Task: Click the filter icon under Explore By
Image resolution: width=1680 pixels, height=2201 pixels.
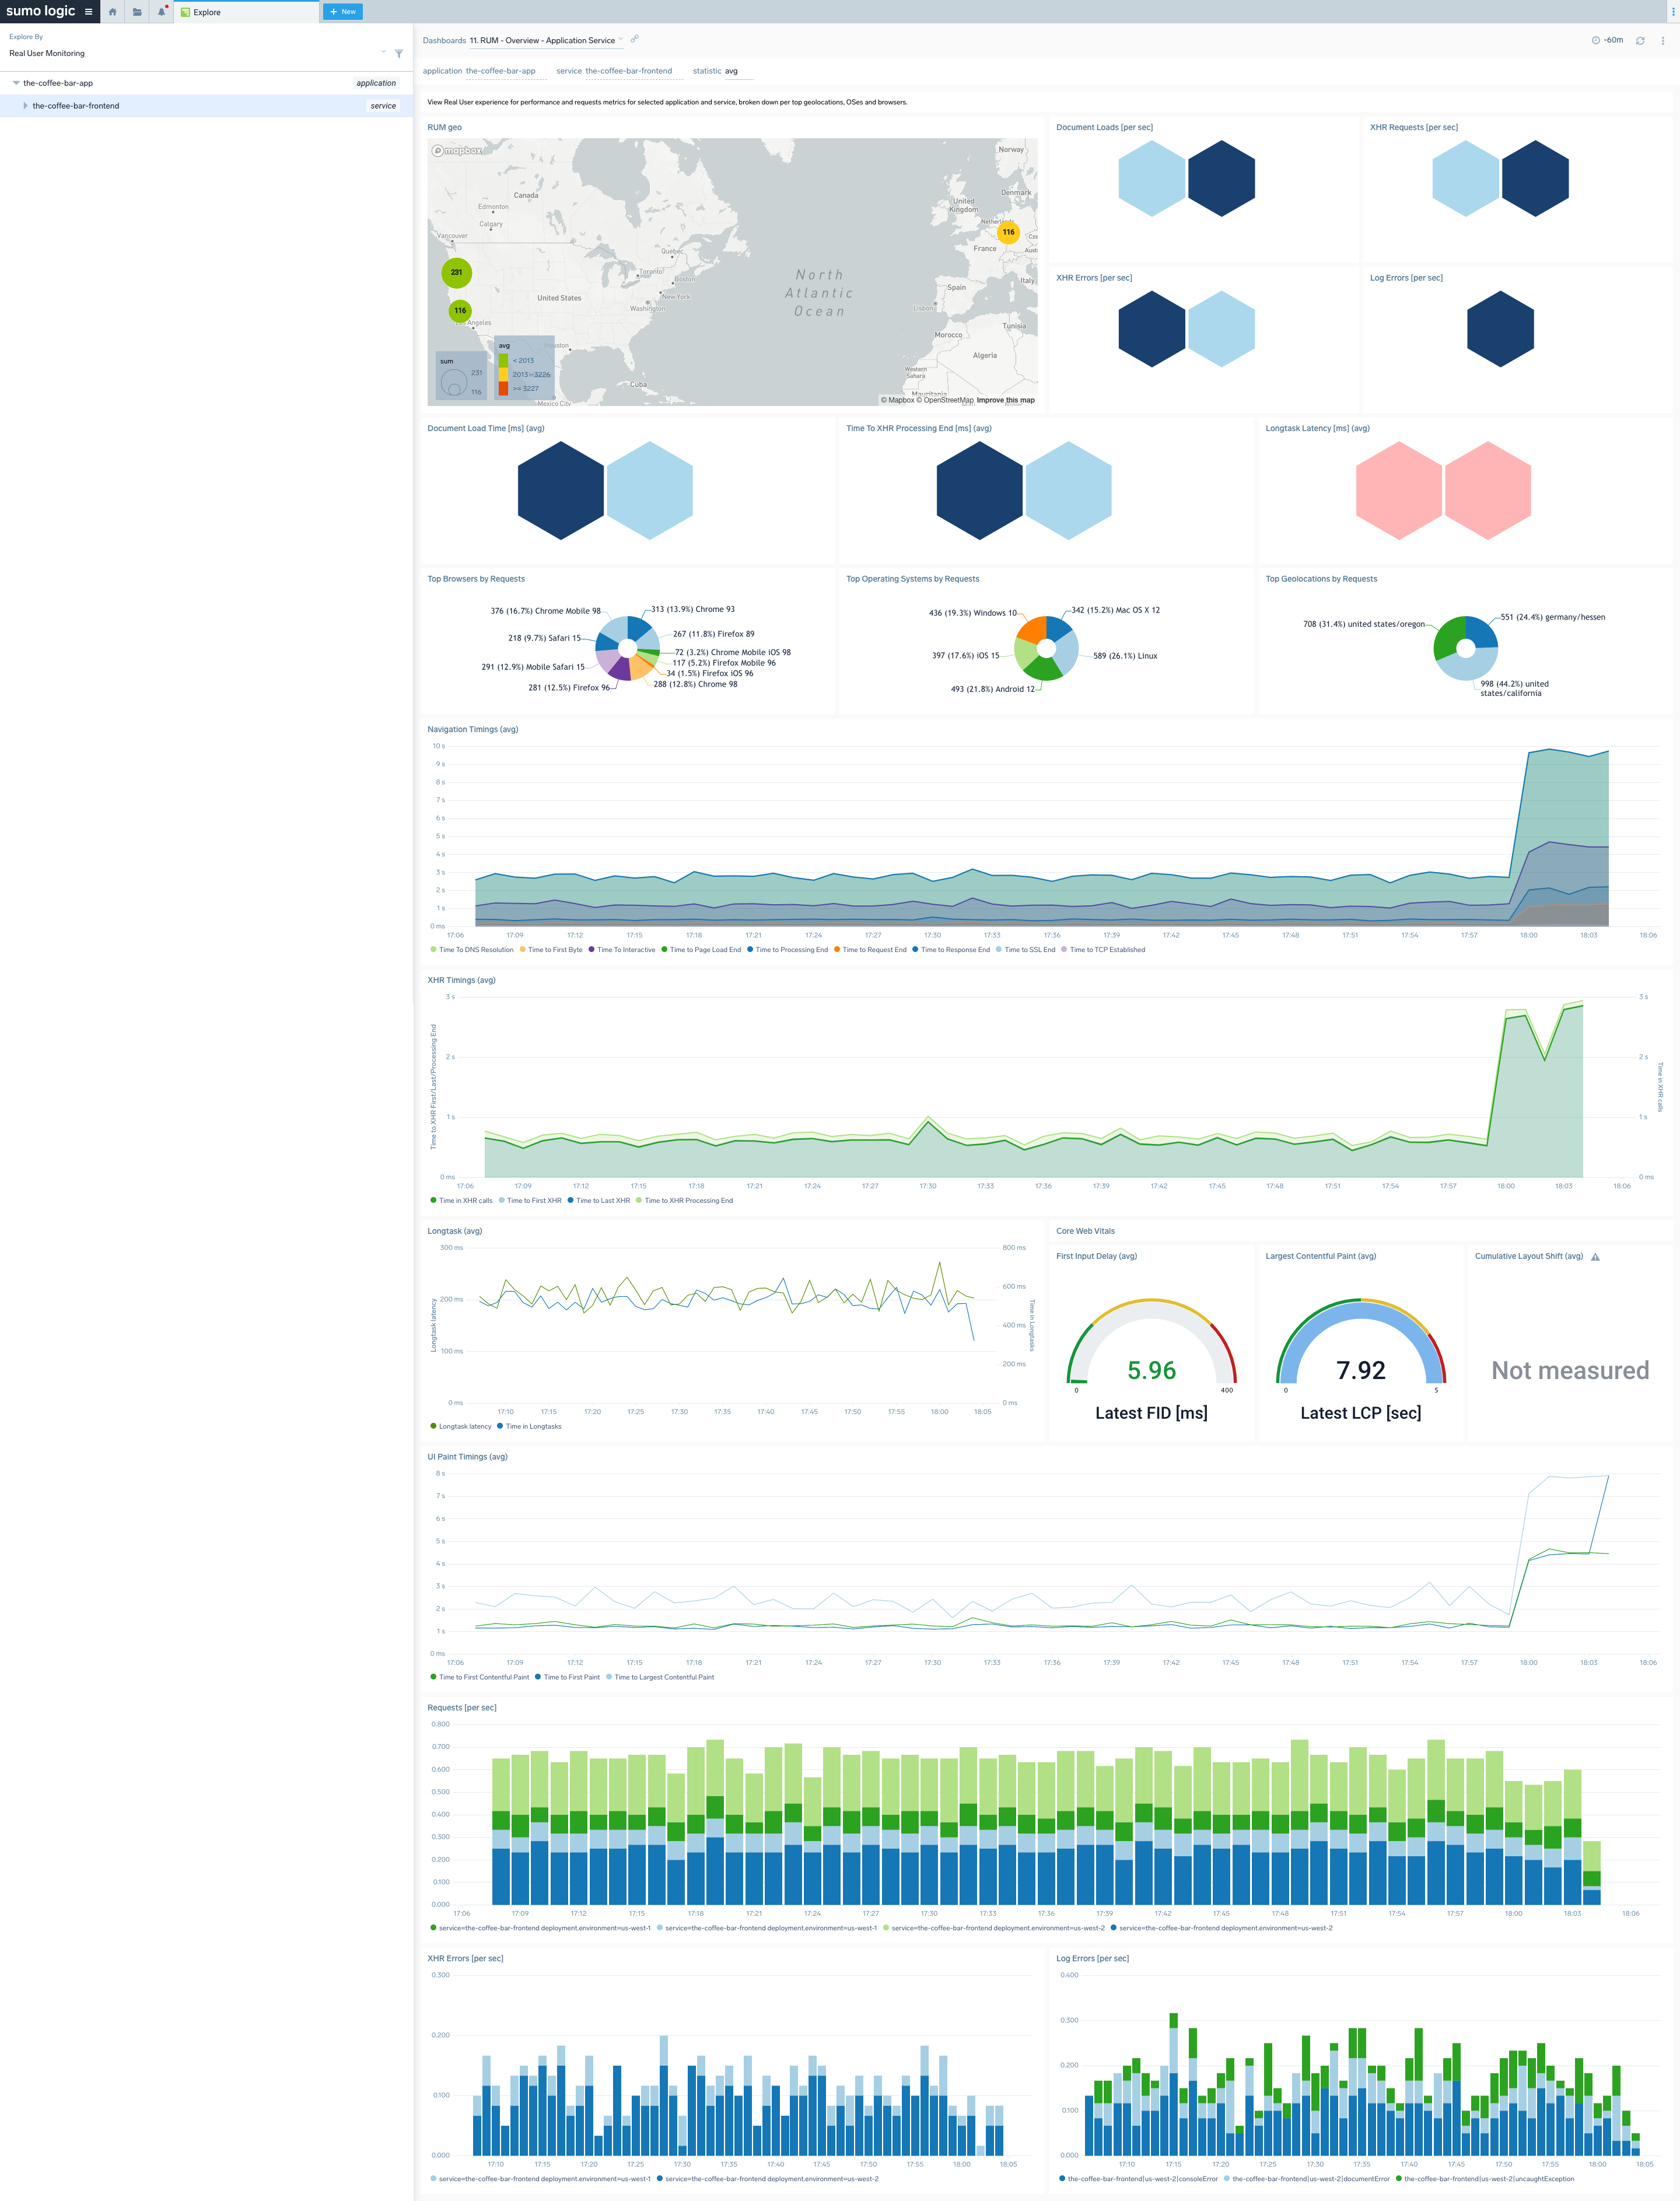Action: click(x=399, y=53)
